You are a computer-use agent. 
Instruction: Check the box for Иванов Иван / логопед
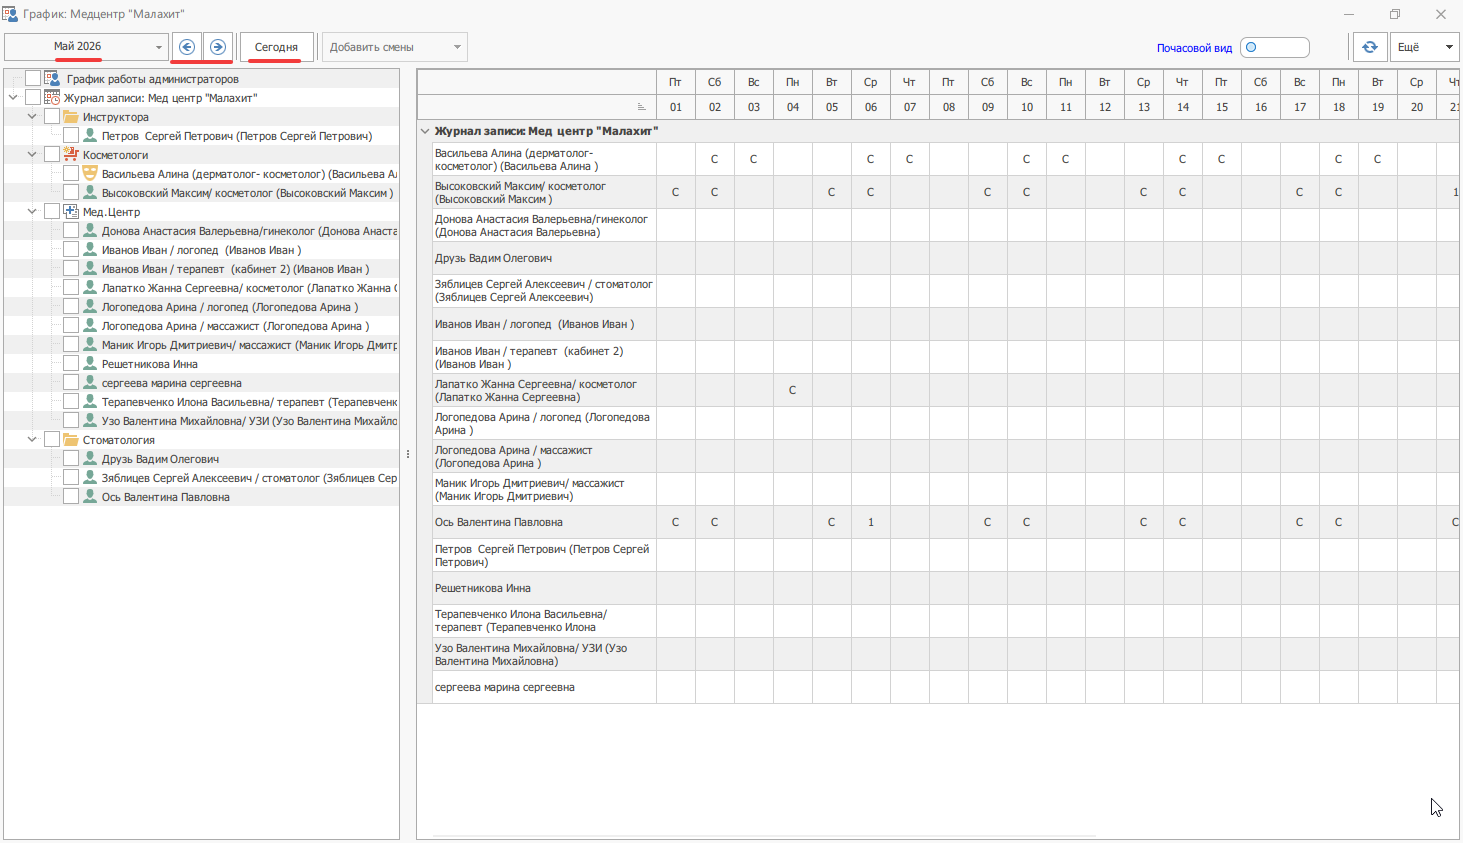click(x=71, y=250)
